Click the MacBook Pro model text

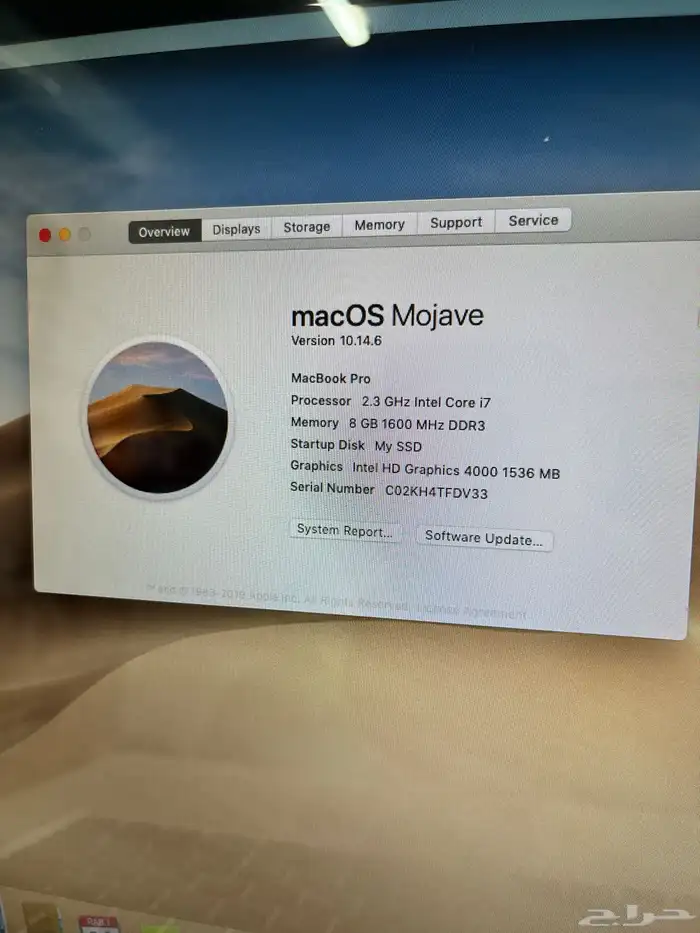tap(330, 378)
